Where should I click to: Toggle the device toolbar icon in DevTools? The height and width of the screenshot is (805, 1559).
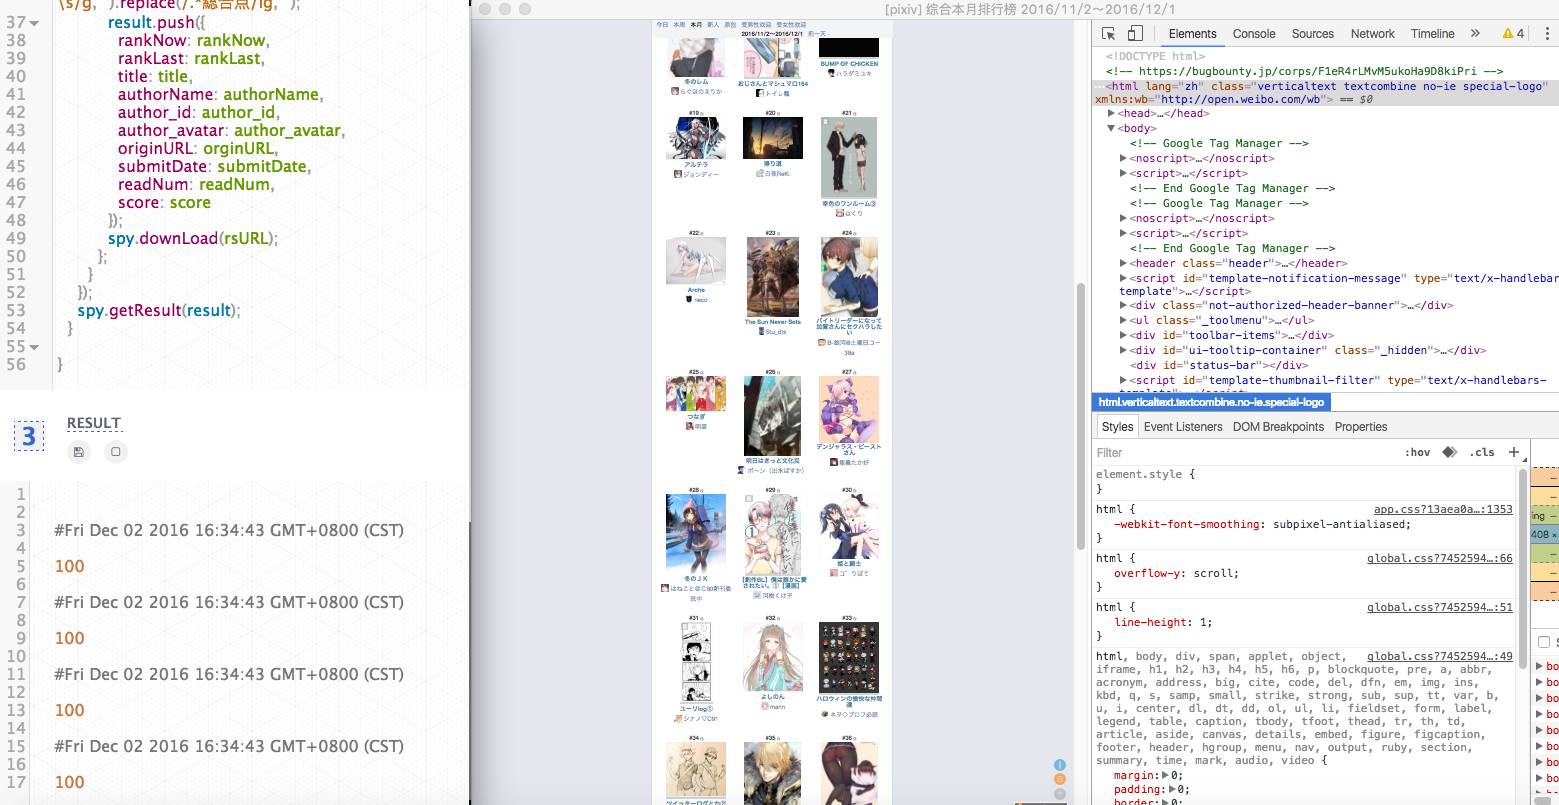(x=1134, y=33)
